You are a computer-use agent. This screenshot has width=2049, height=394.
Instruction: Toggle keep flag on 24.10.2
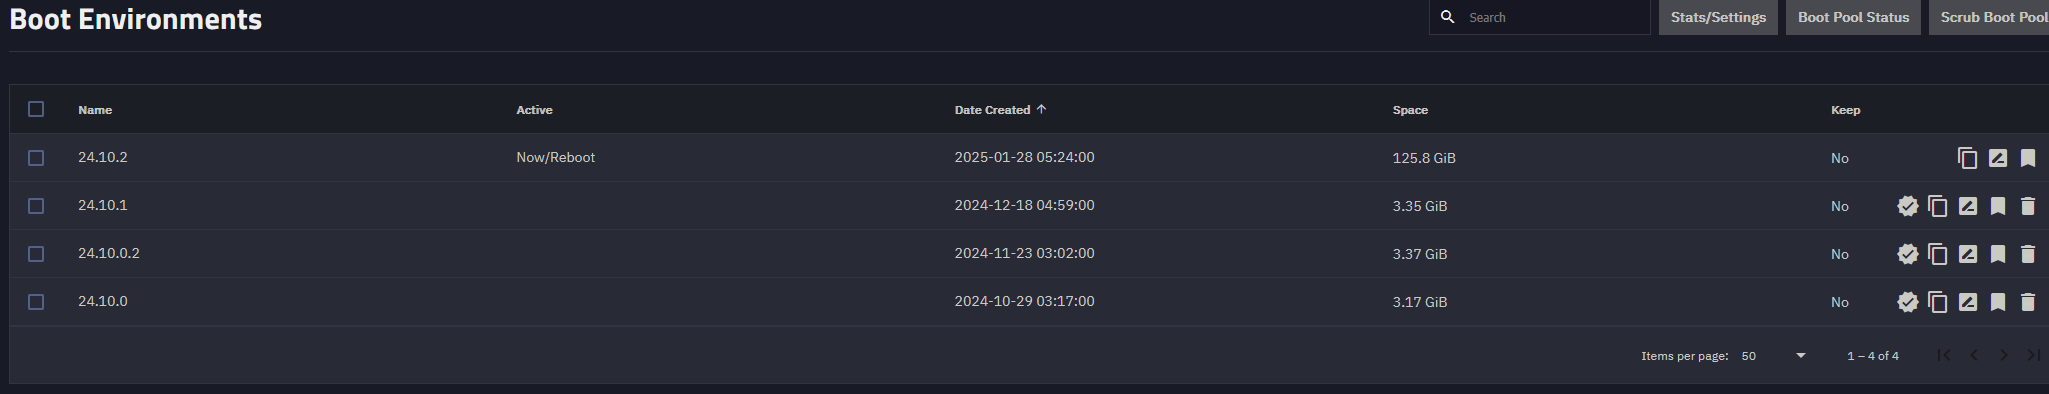[2027, 158]
